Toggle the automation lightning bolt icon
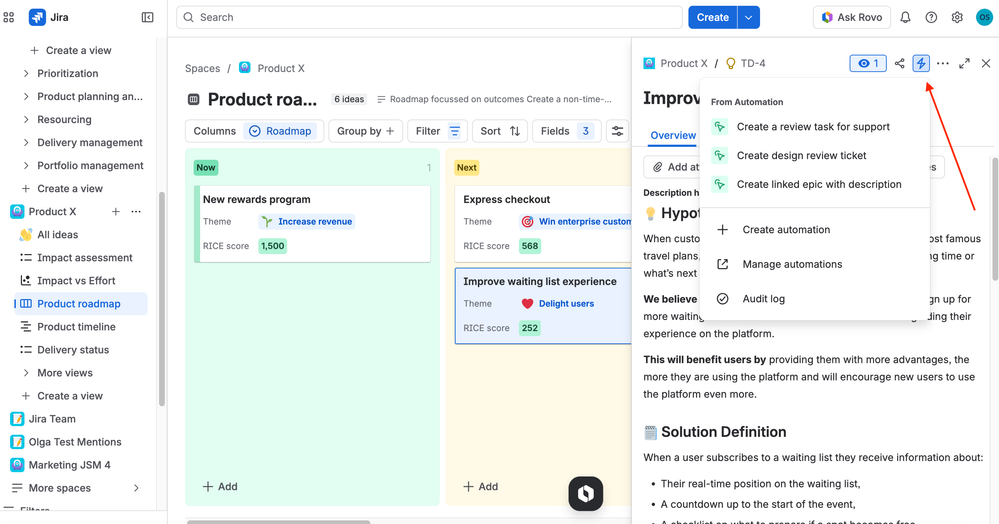 point(921,63)
